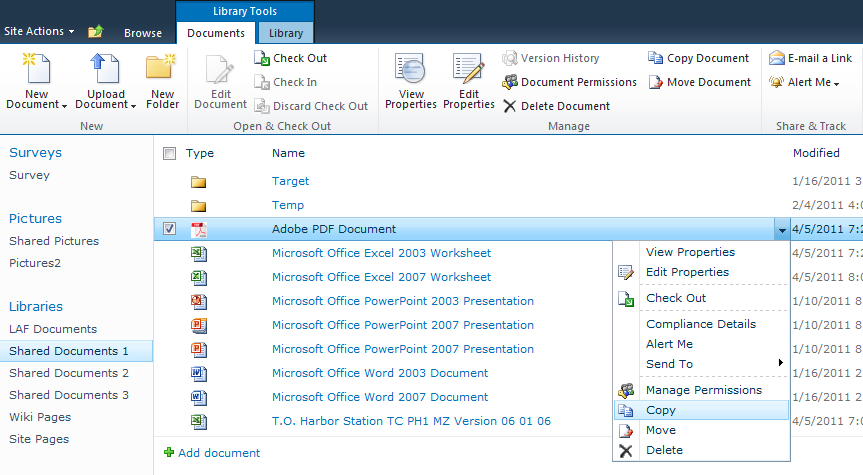Select the Documents ribbon tab
863x475 pixels.
coord(216,33)
